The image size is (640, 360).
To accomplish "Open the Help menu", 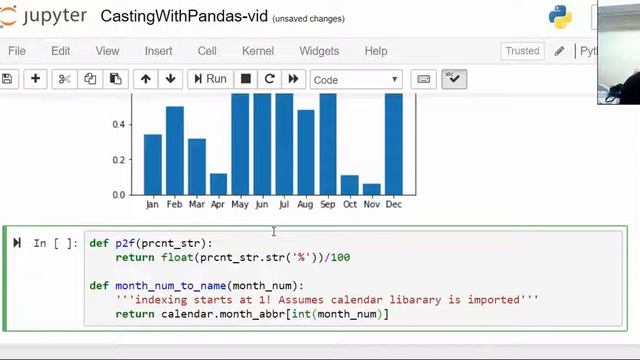I will click(x=376, y=51).
